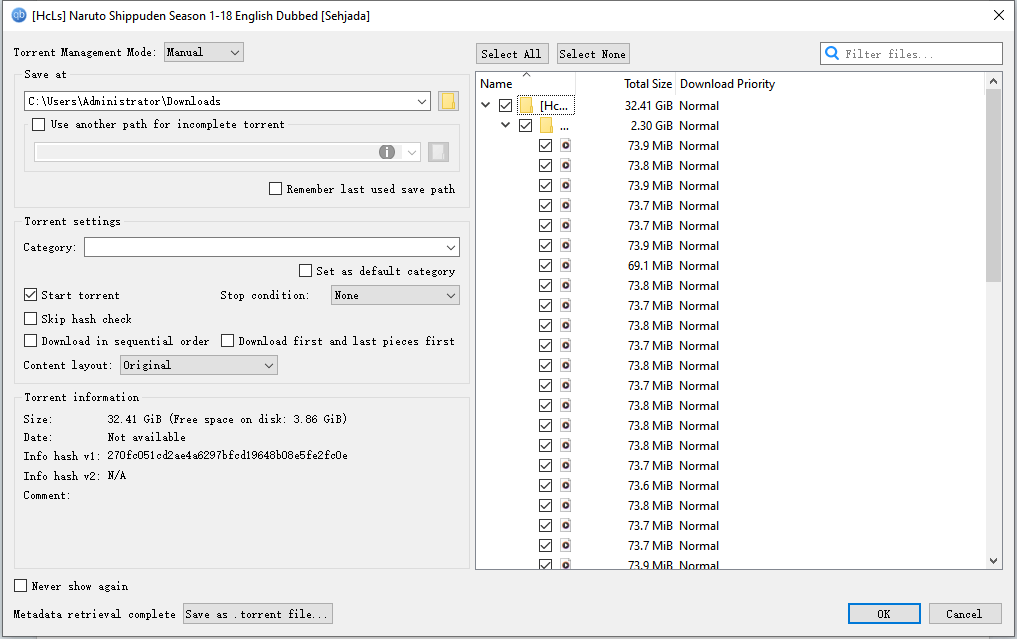The height and width of the screenshot is (640, 1018).
Task: Click the 2.30 GiB subfolder icon
Action: coord(546,126)
